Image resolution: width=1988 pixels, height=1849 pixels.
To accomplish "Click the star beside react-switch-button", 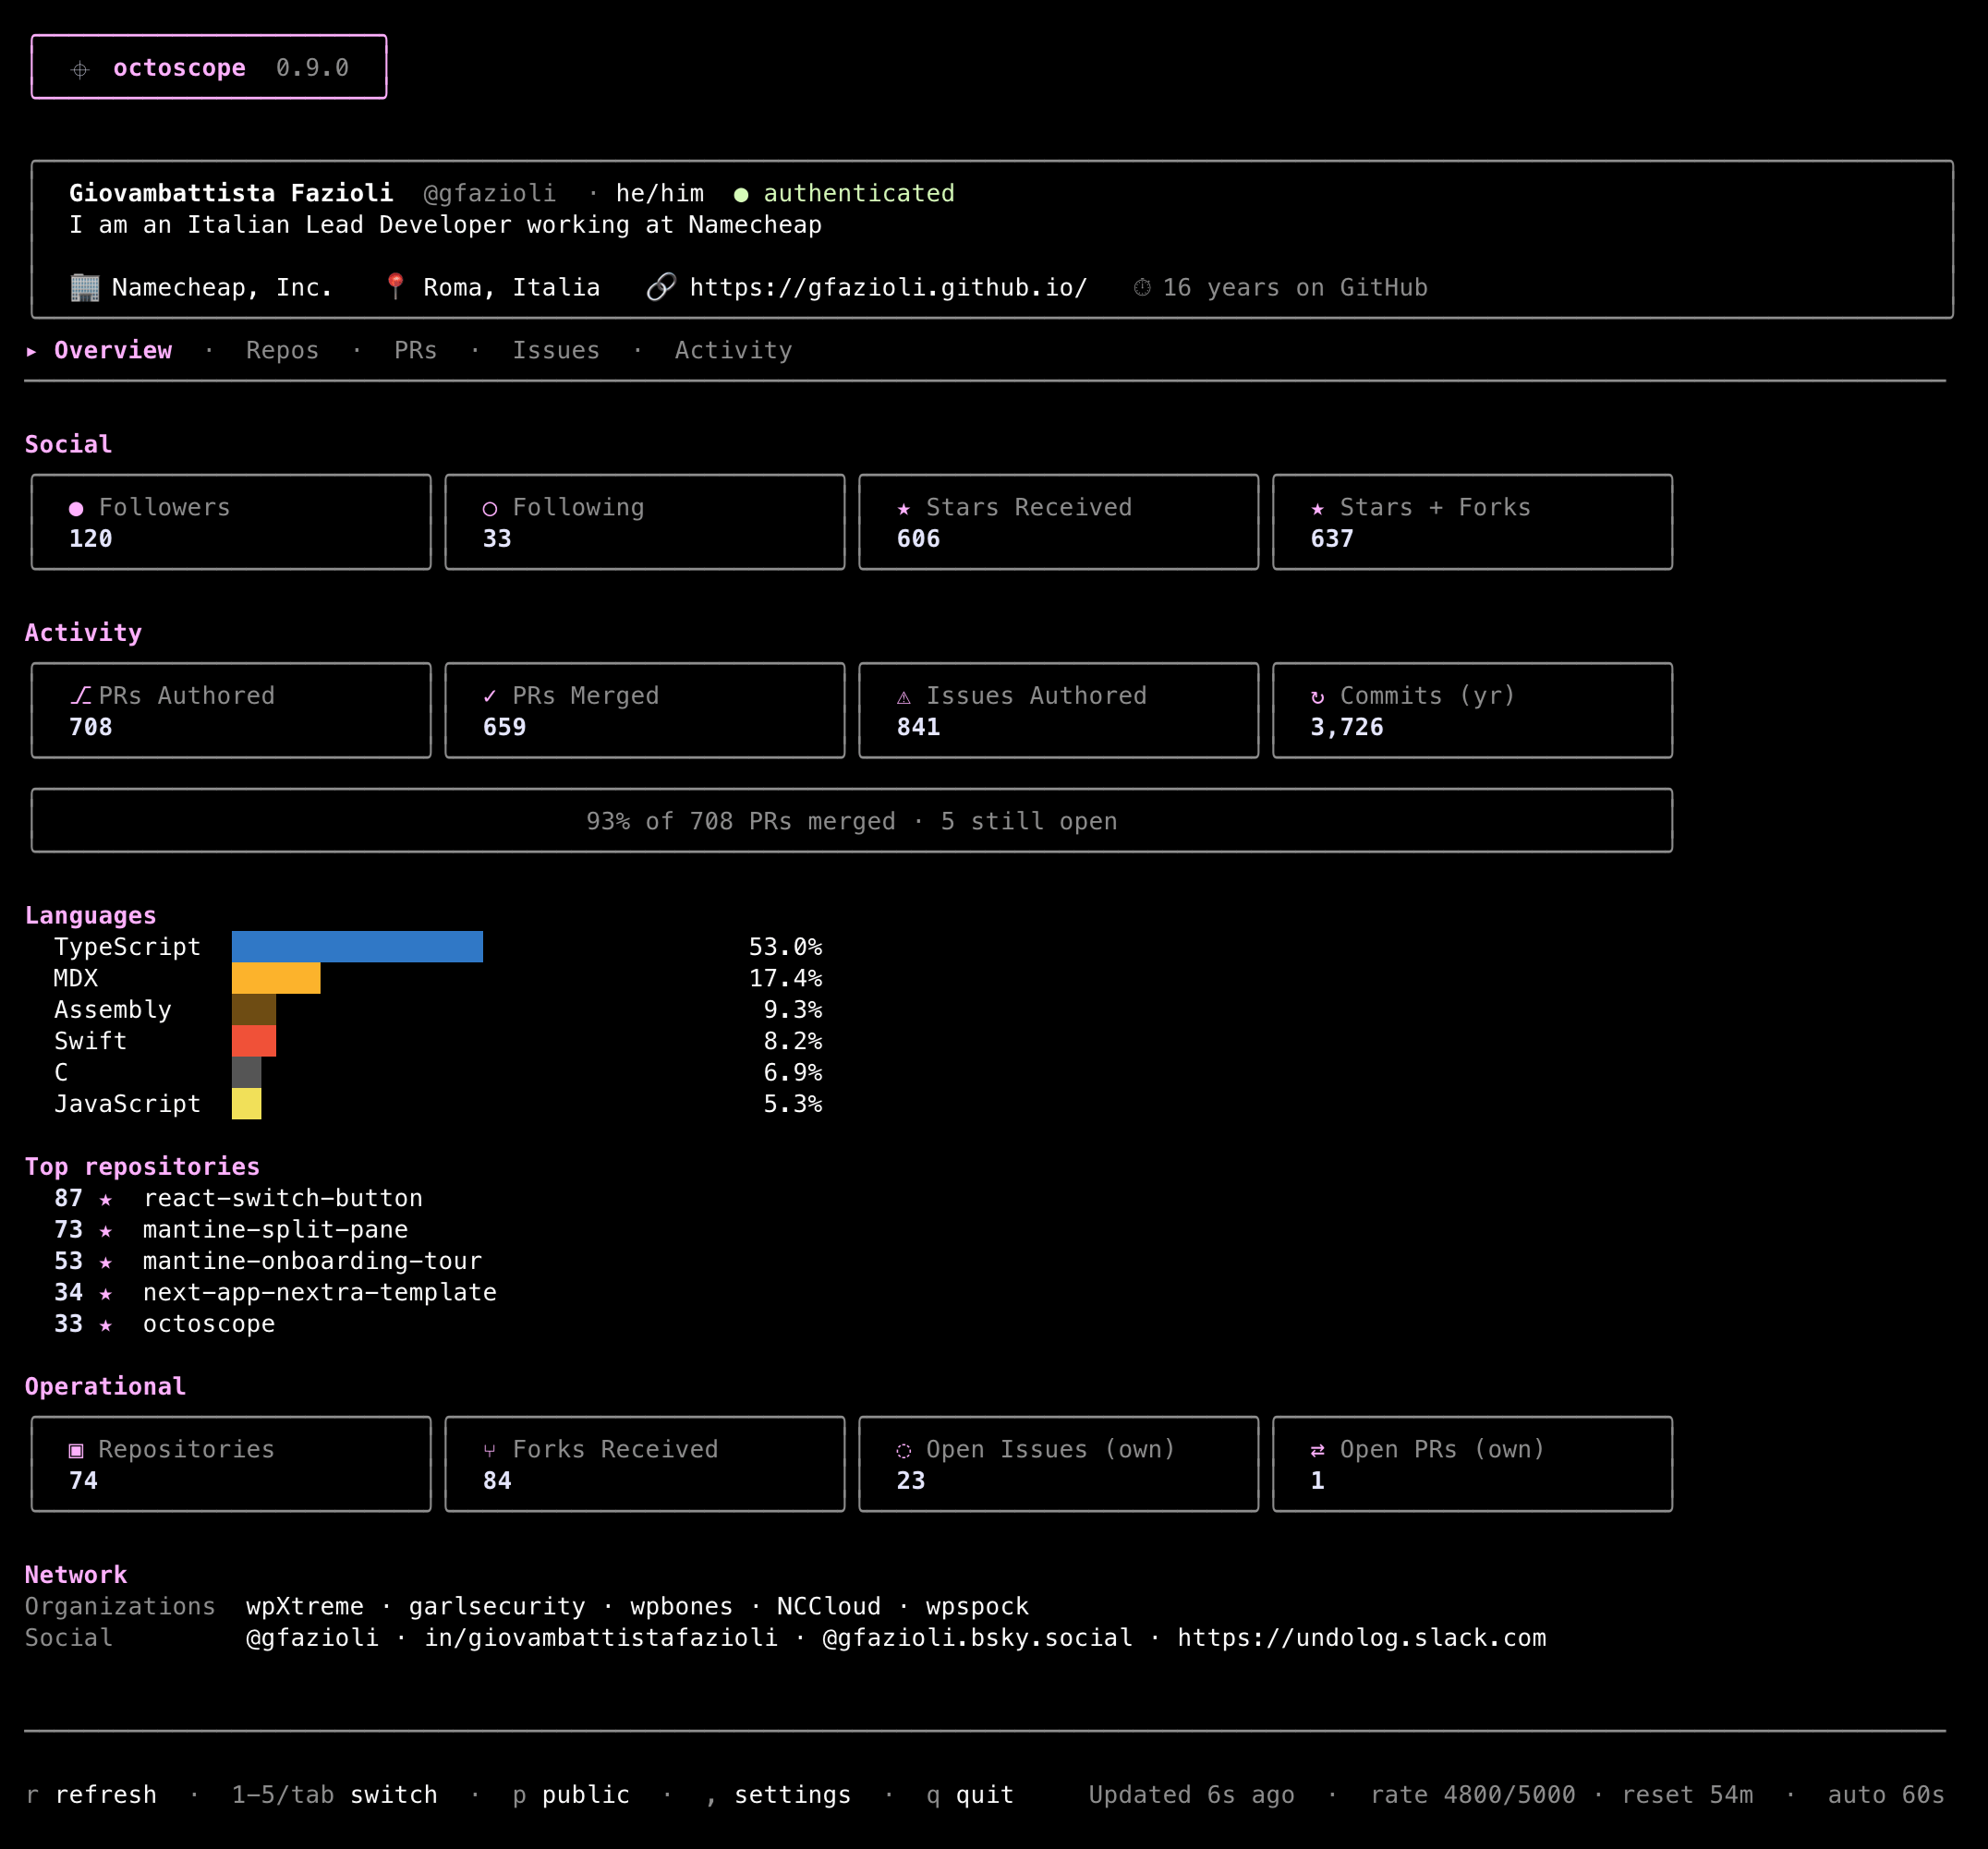I will point(106,1199).
